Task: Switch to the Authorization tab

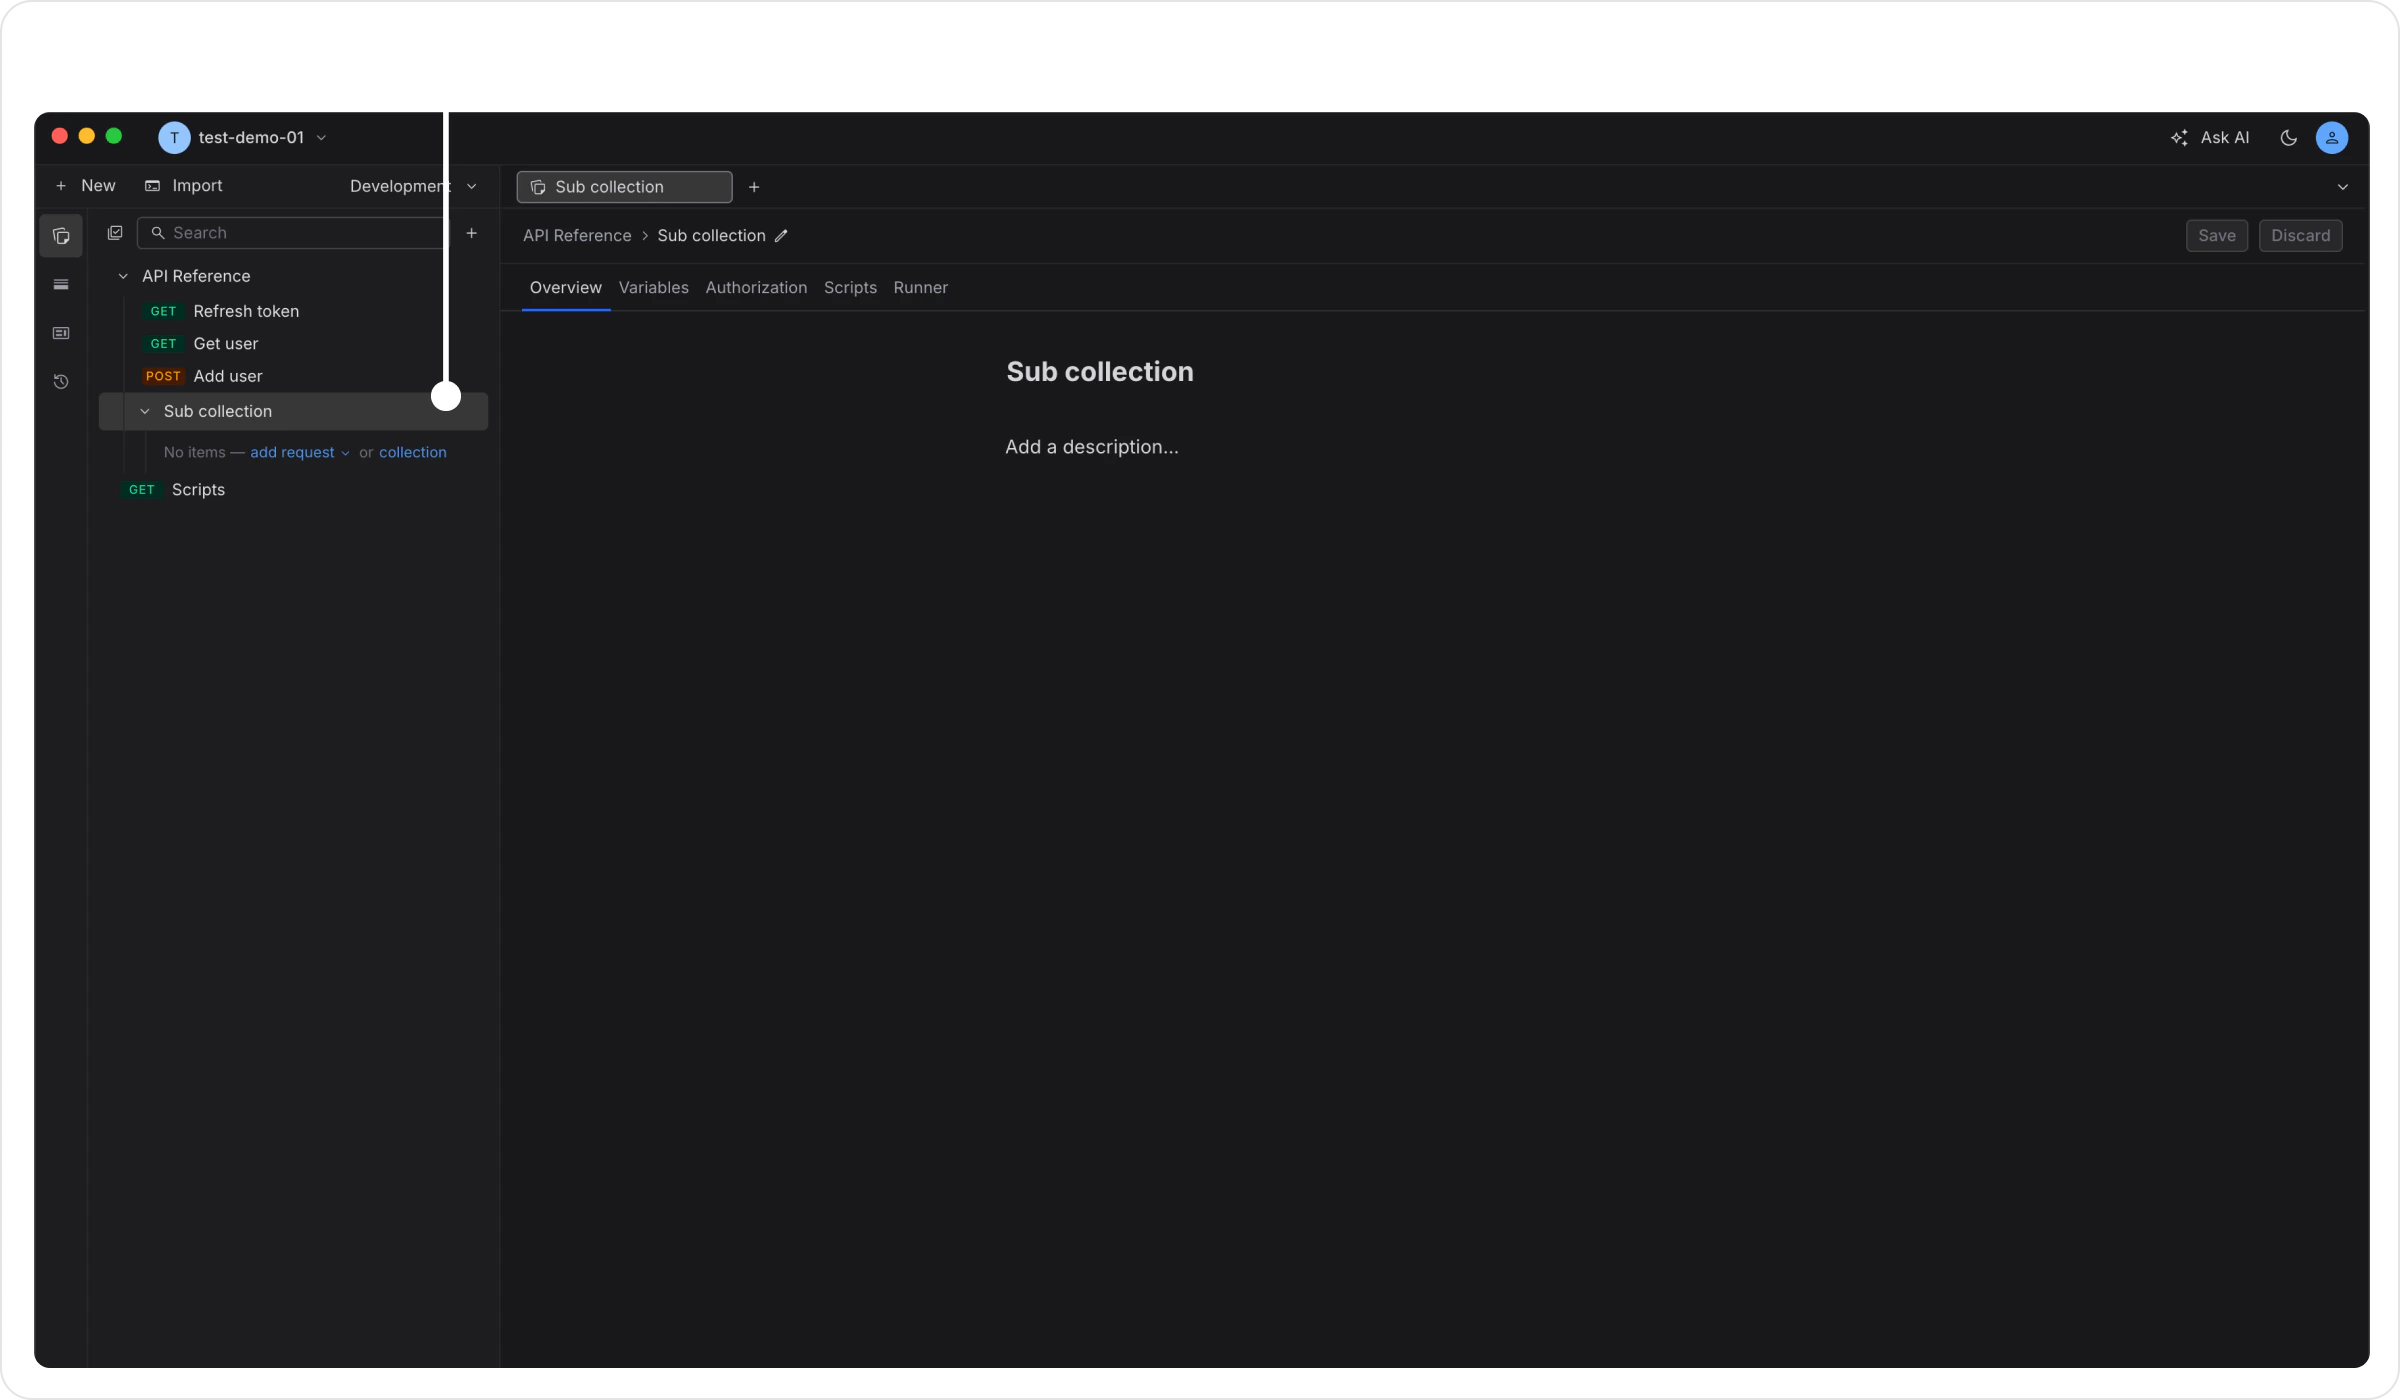Action: [756, 288]
